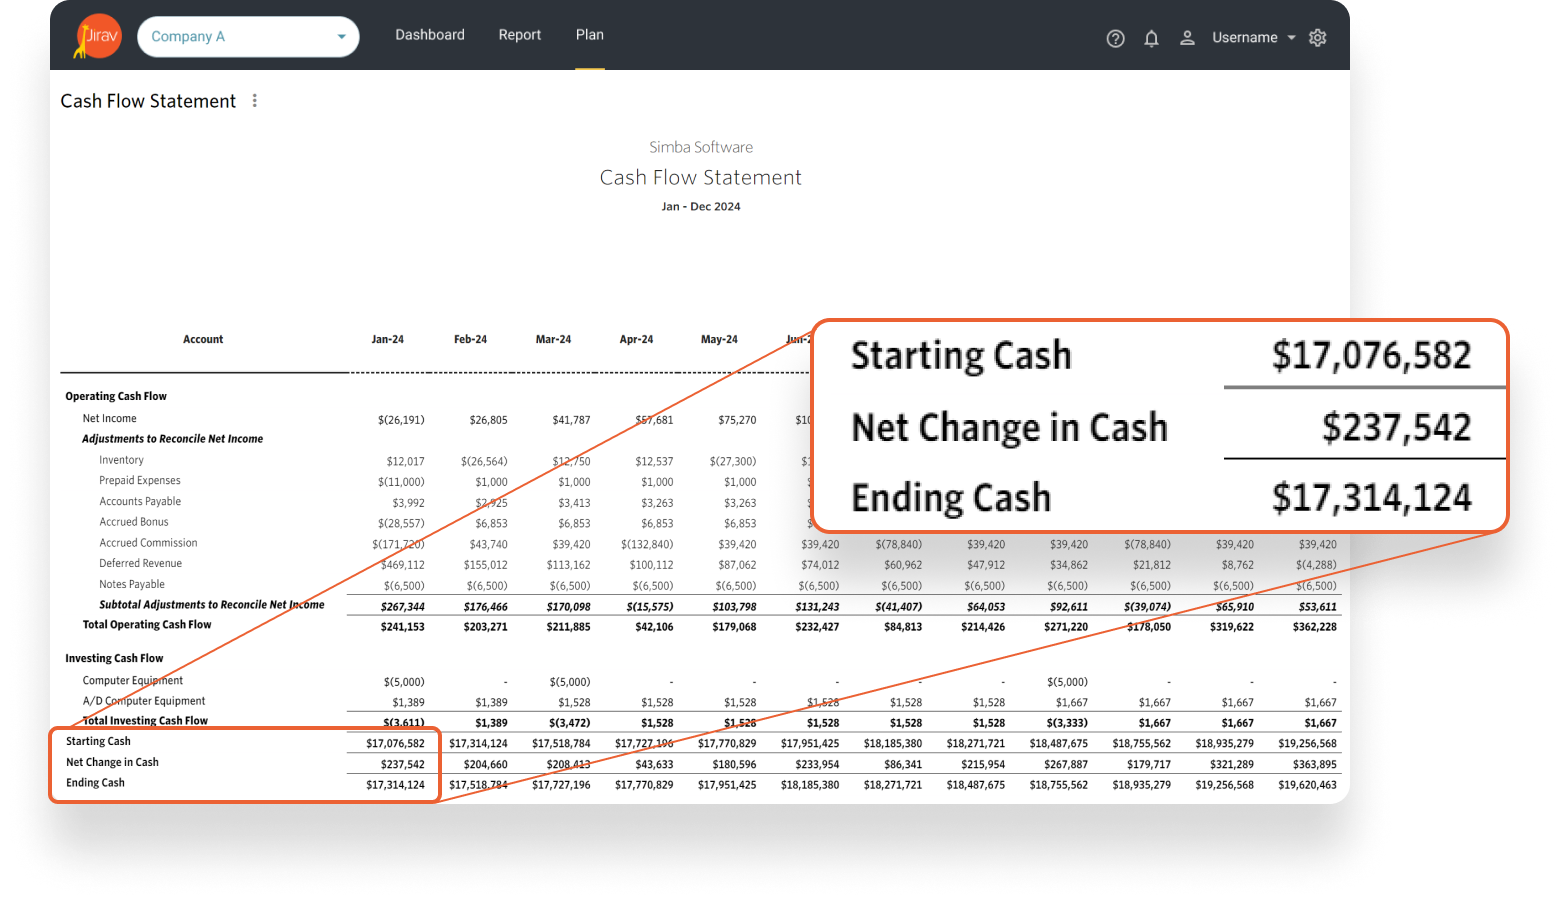Open the Report tab
1558x900 pixels.
519,35
